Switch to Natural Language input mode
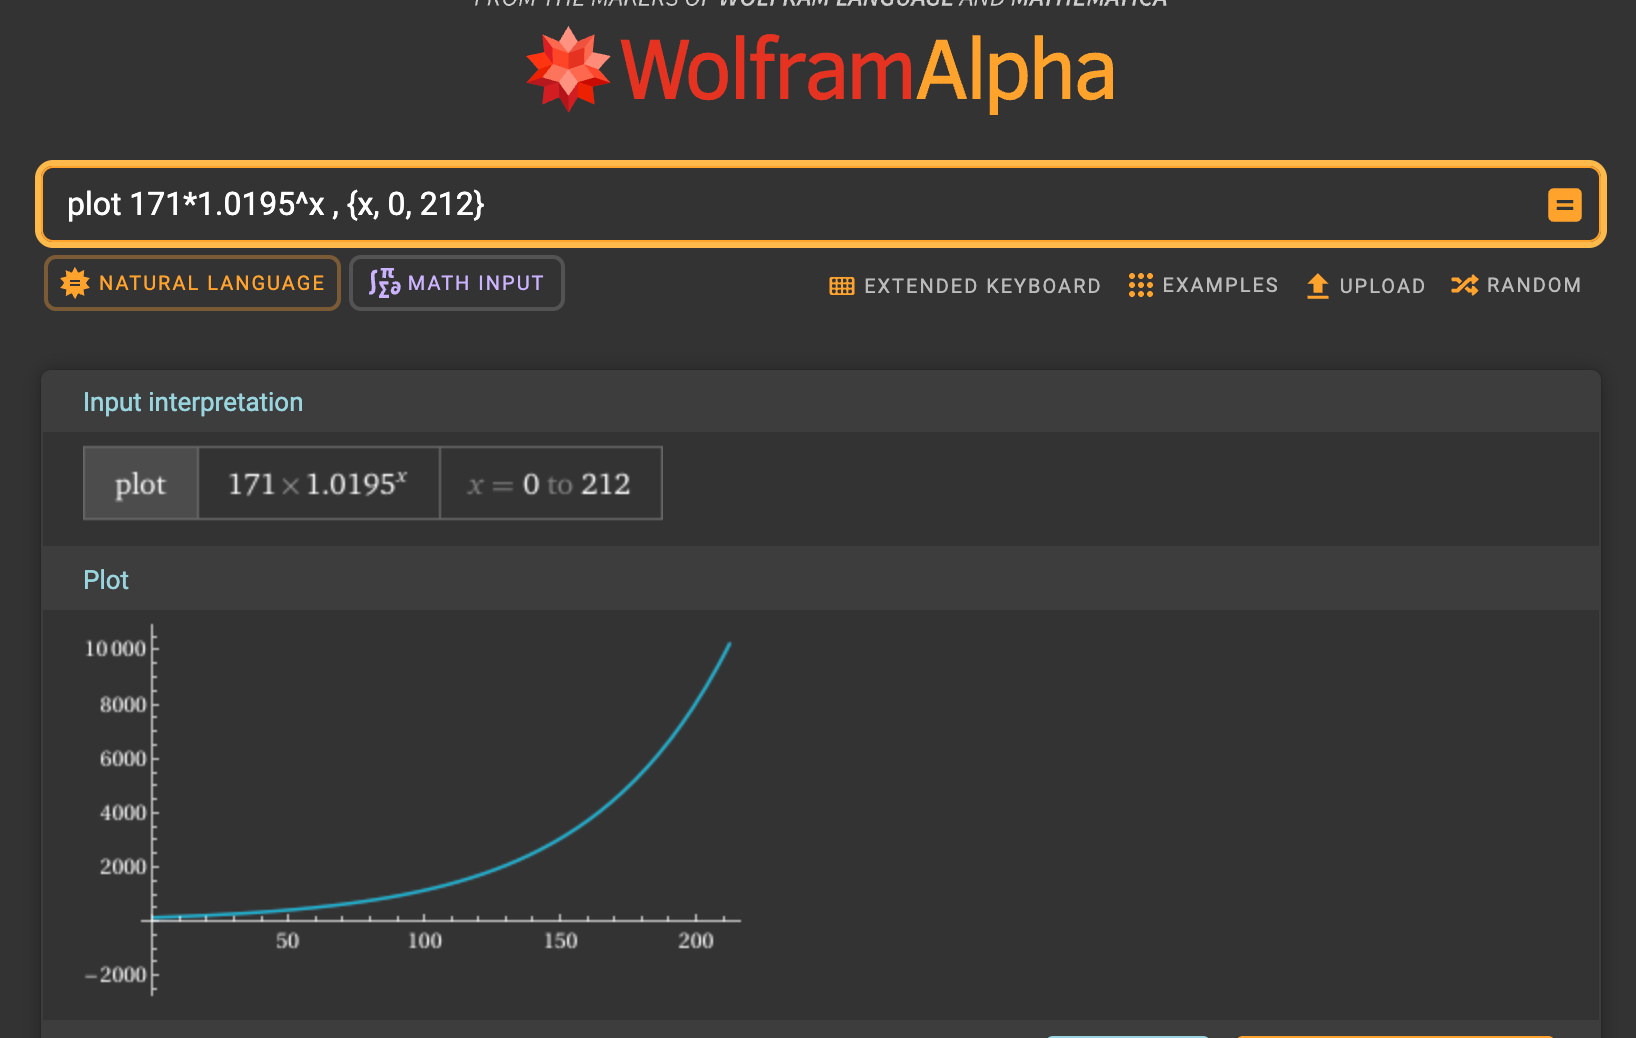The width and height of the screenshot is (1636, 1038). point(193,283)
